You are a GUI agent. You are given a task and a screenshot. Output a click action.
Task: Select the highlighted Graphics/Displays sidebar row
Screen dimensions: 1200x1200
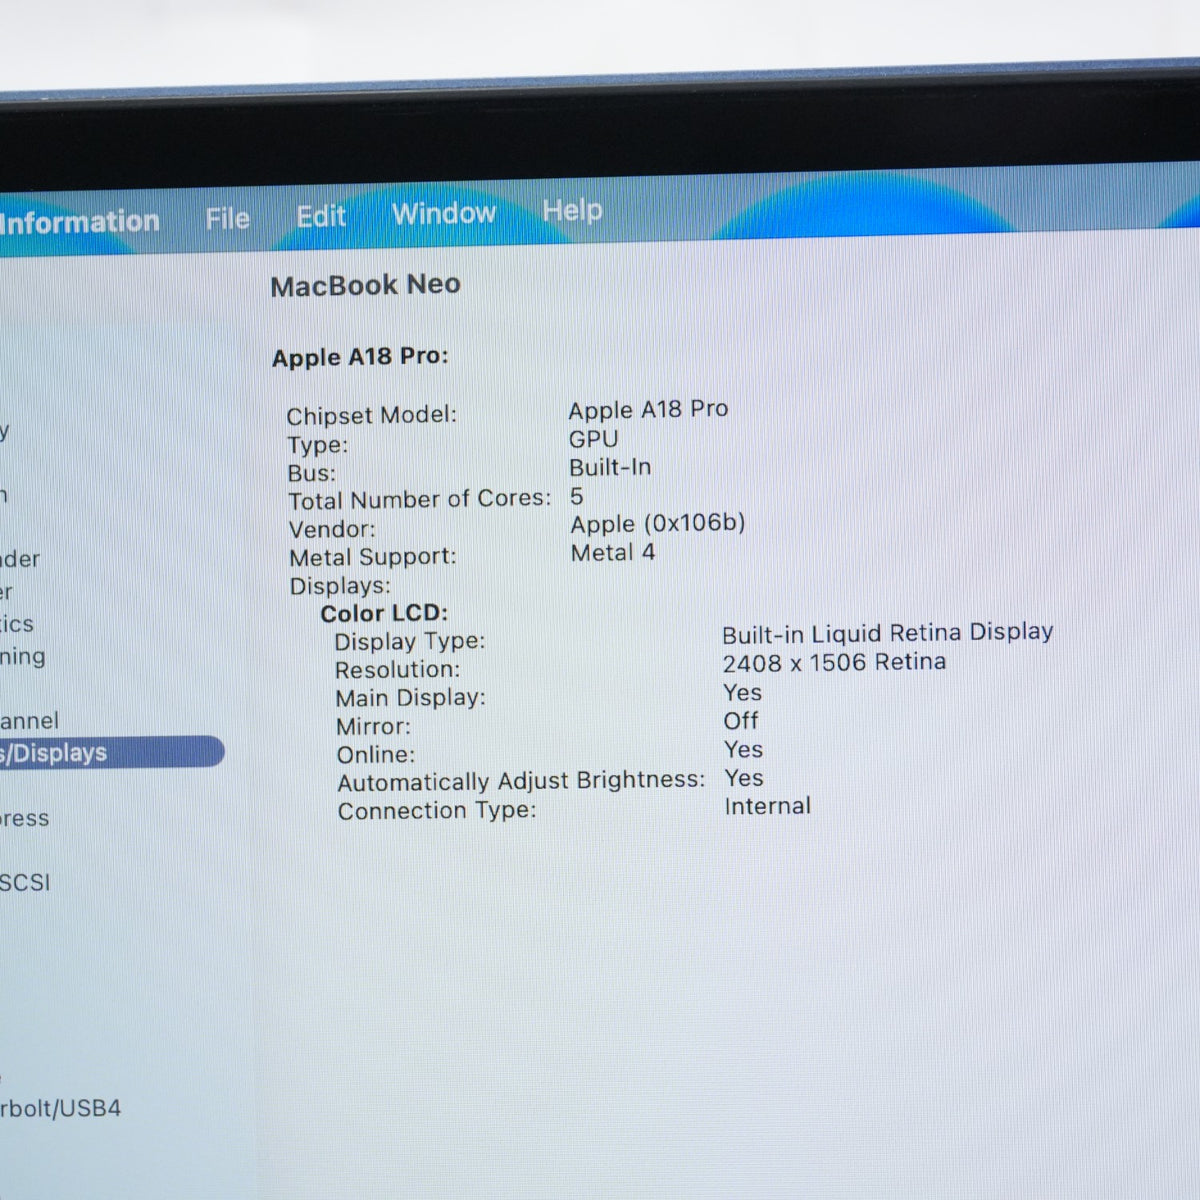(112, 752)
